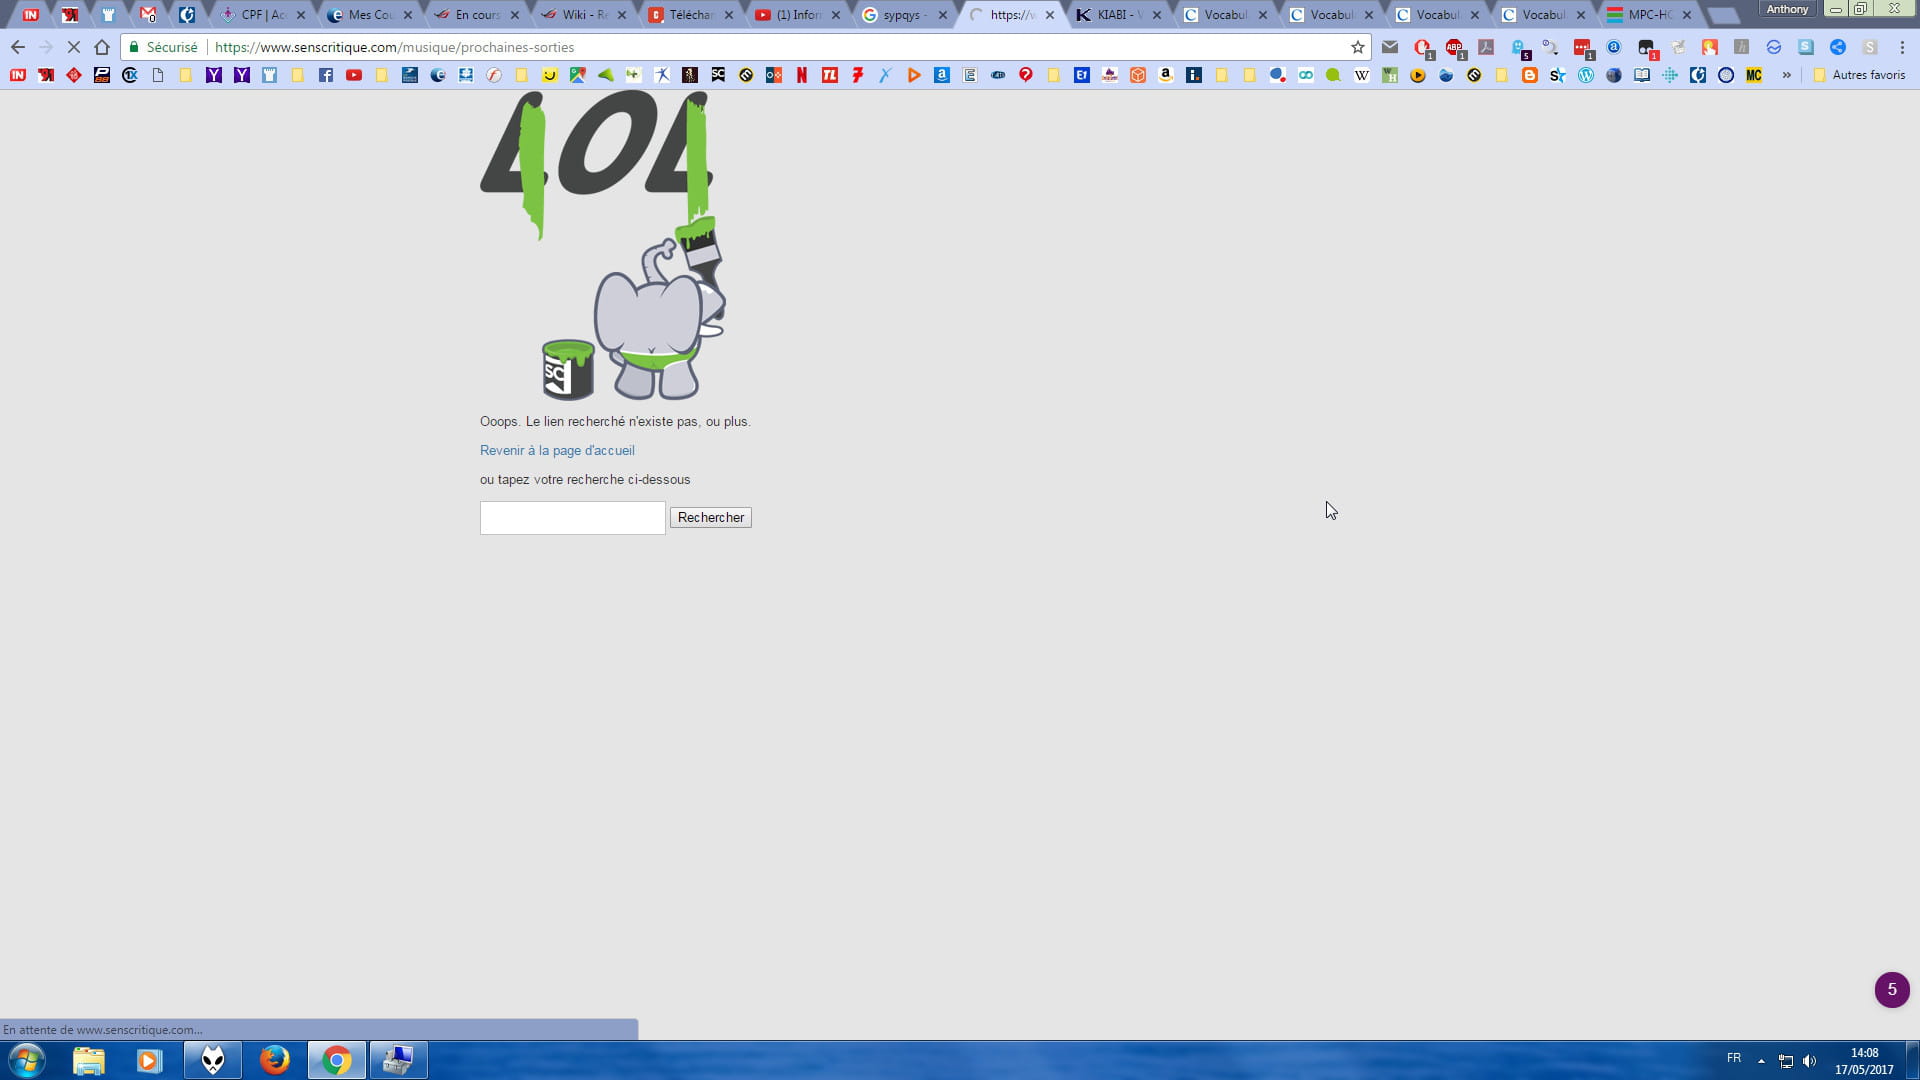Image resolution: width=1920 pixels, height=1080 pixels.
Task: Open the media player taskbar icon
Action: (150, 1060)
